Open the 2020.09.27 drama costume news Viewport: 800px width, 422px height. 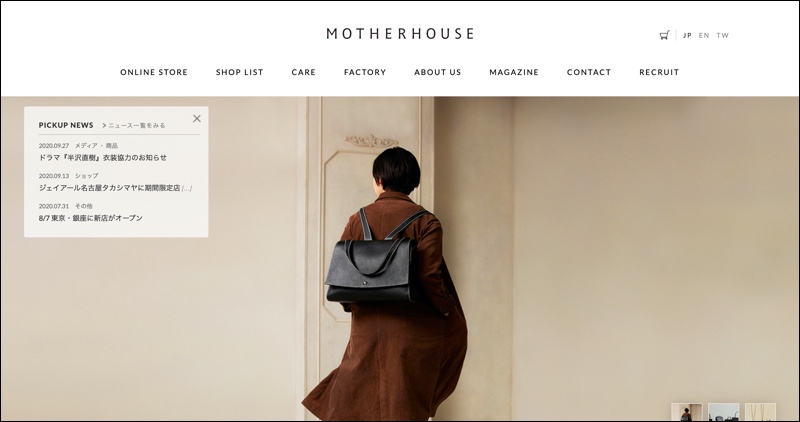pos(103,158)
